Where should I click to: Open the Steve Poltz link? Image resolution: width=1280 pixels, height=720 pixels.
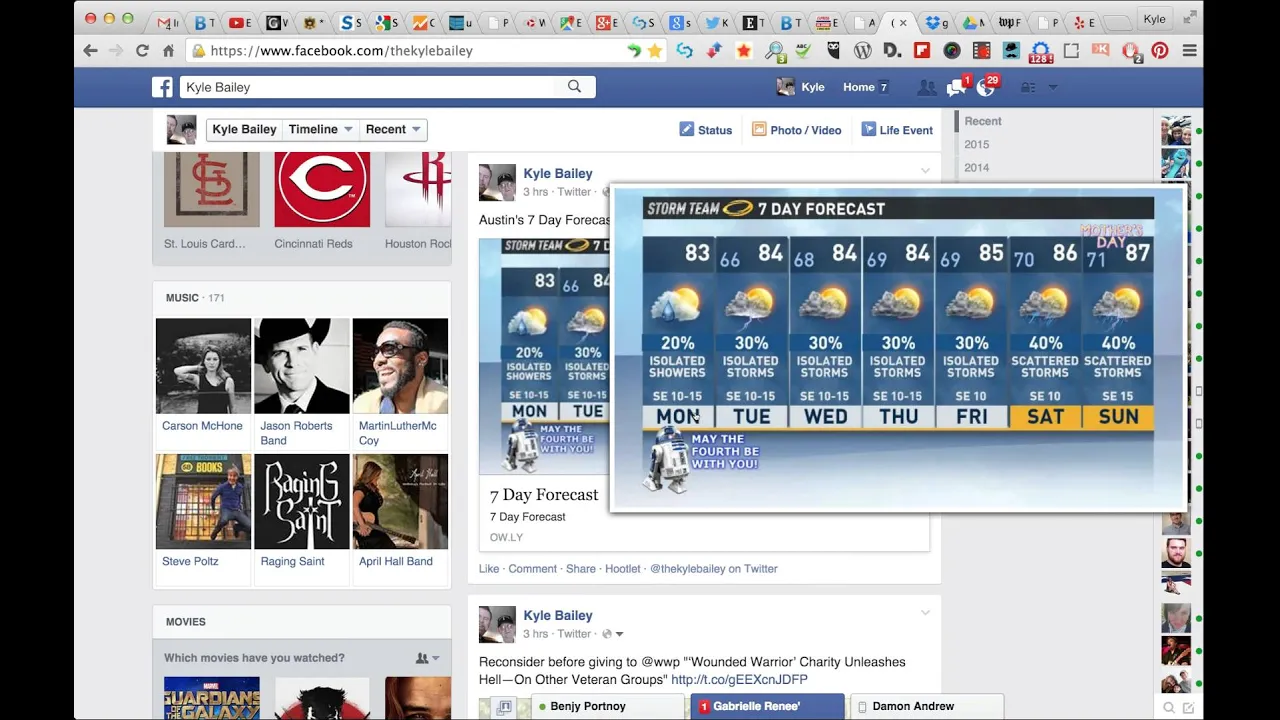tap(190, 561)
